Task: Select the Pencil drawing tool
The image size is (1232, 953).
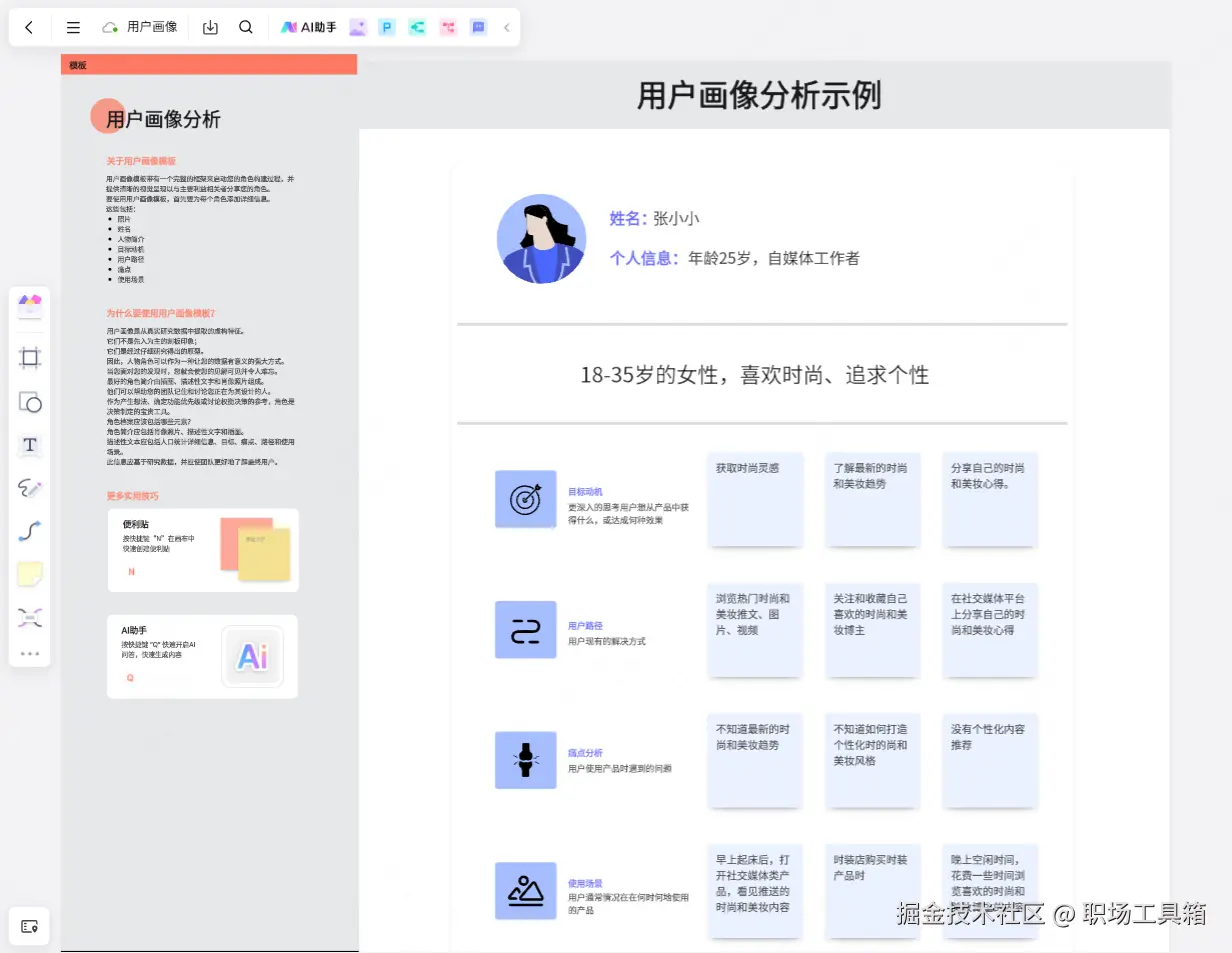Action: click(x=30, y=488)
